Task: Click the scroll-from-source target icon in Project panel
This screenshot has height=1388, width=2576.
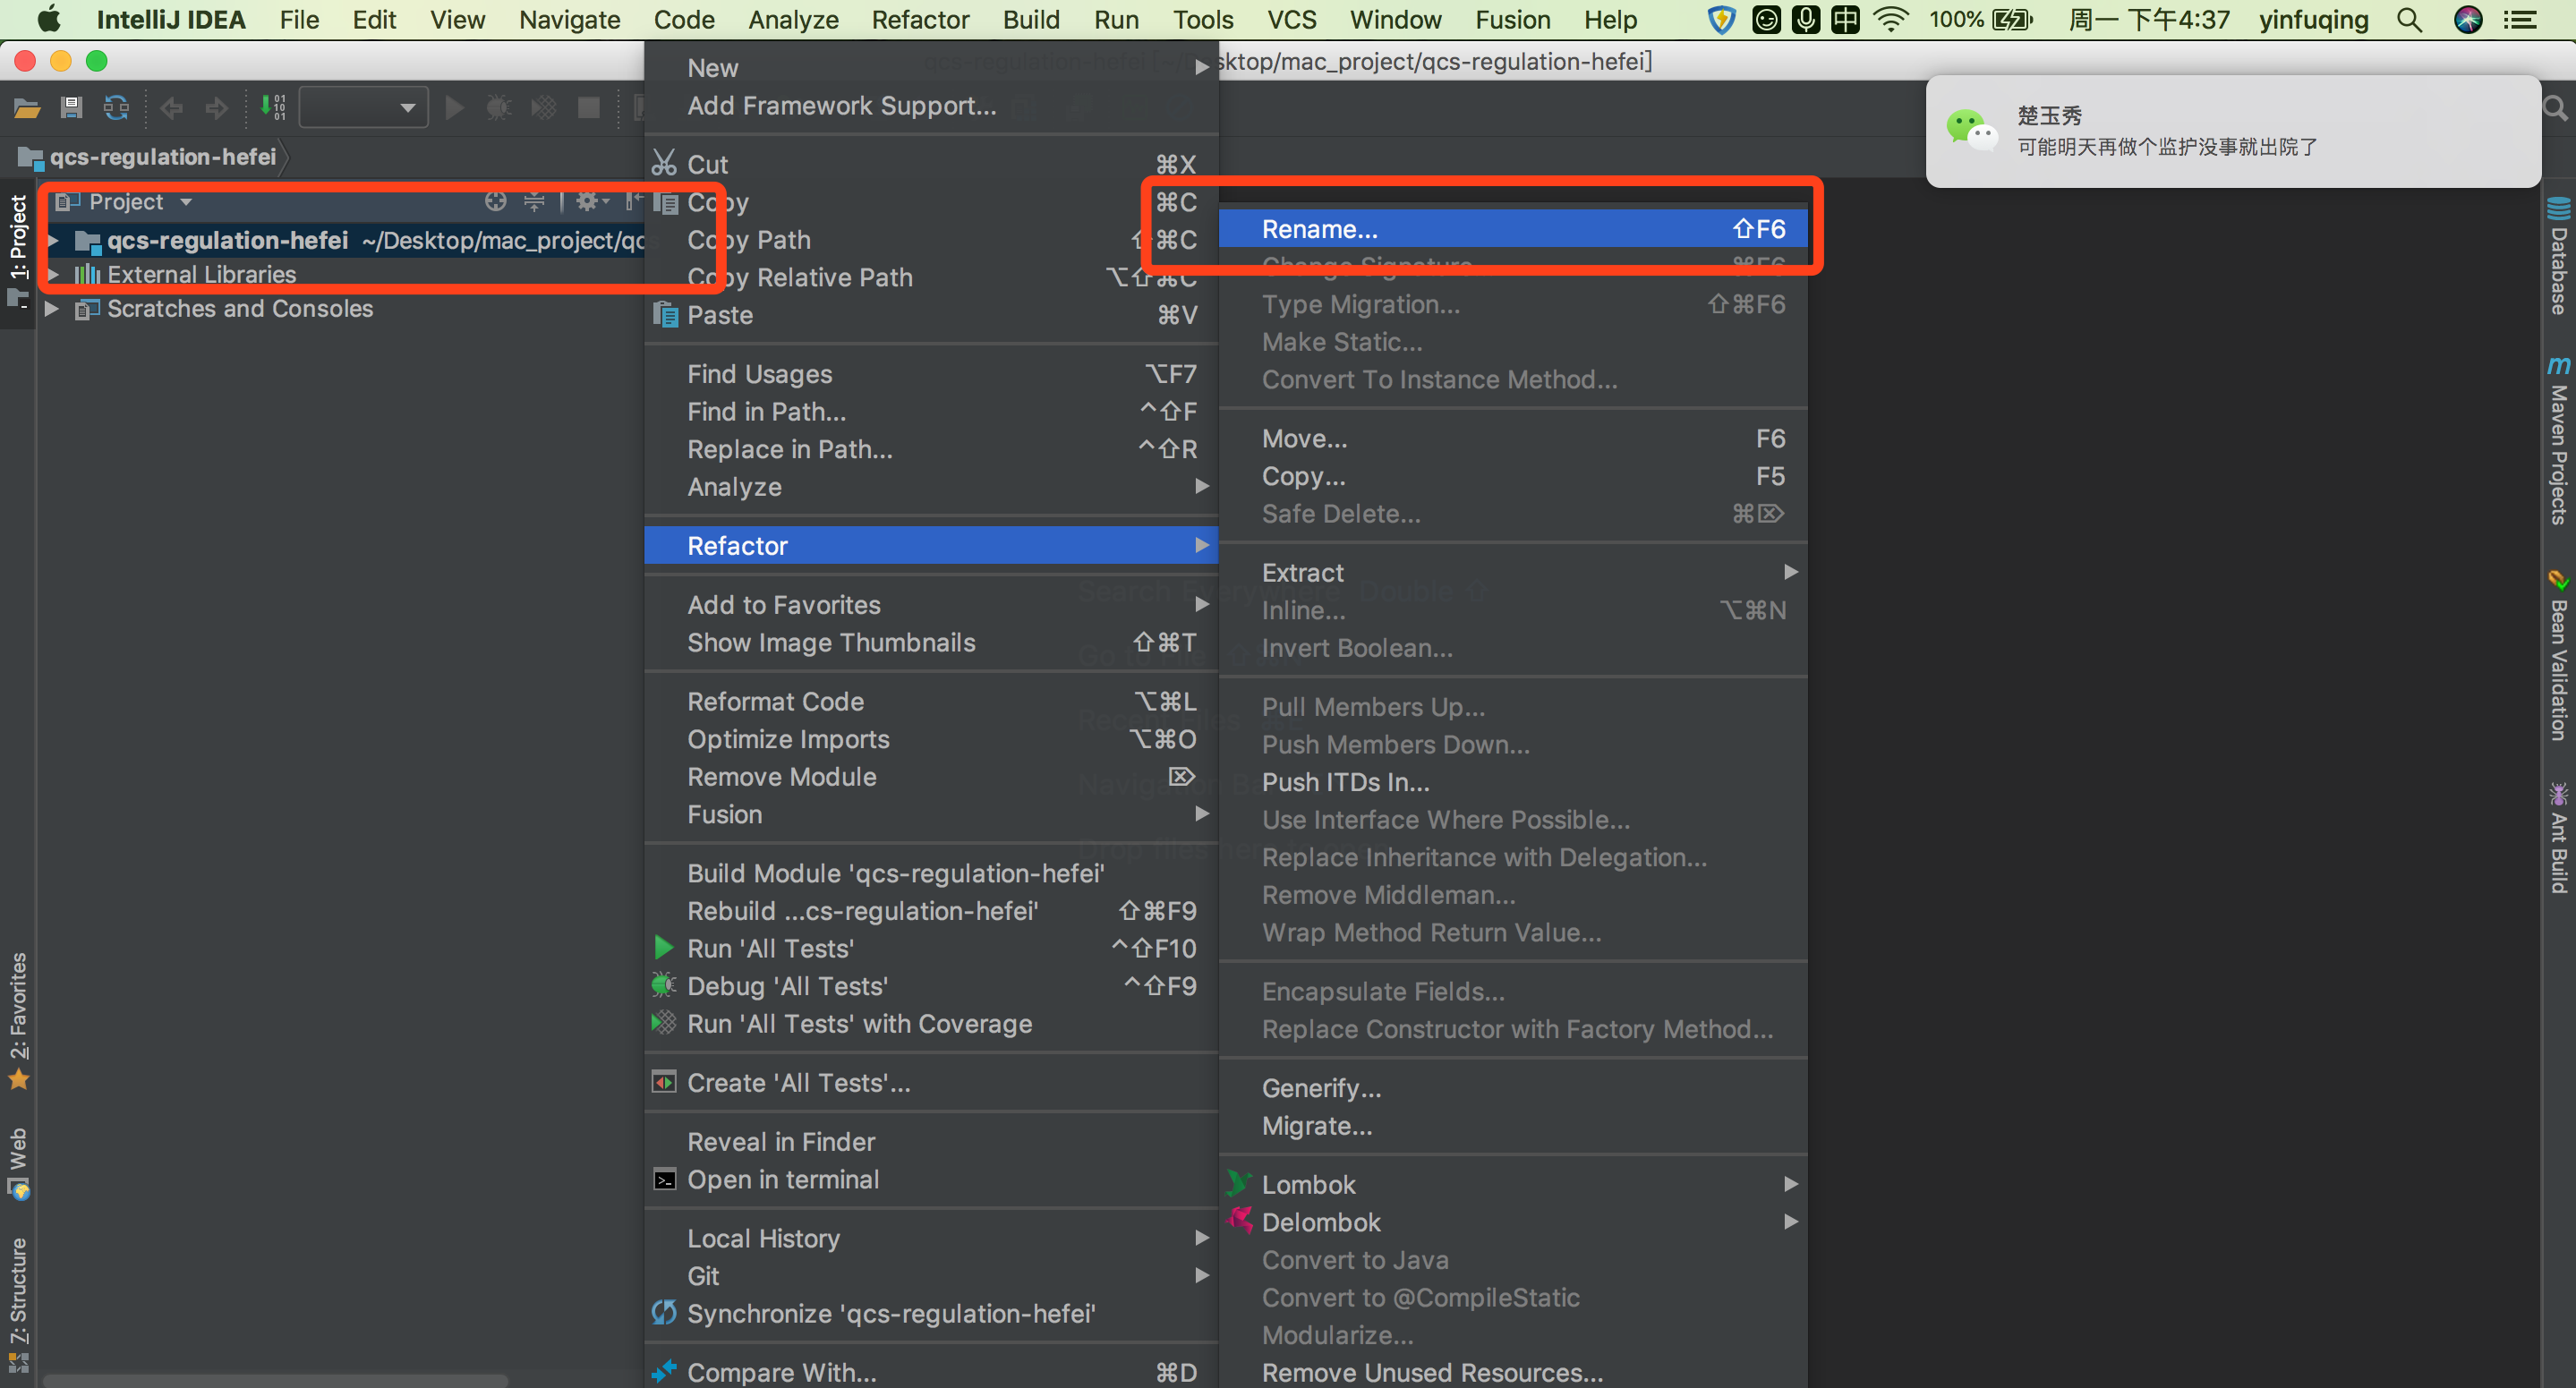Action: tap(495, 202)
